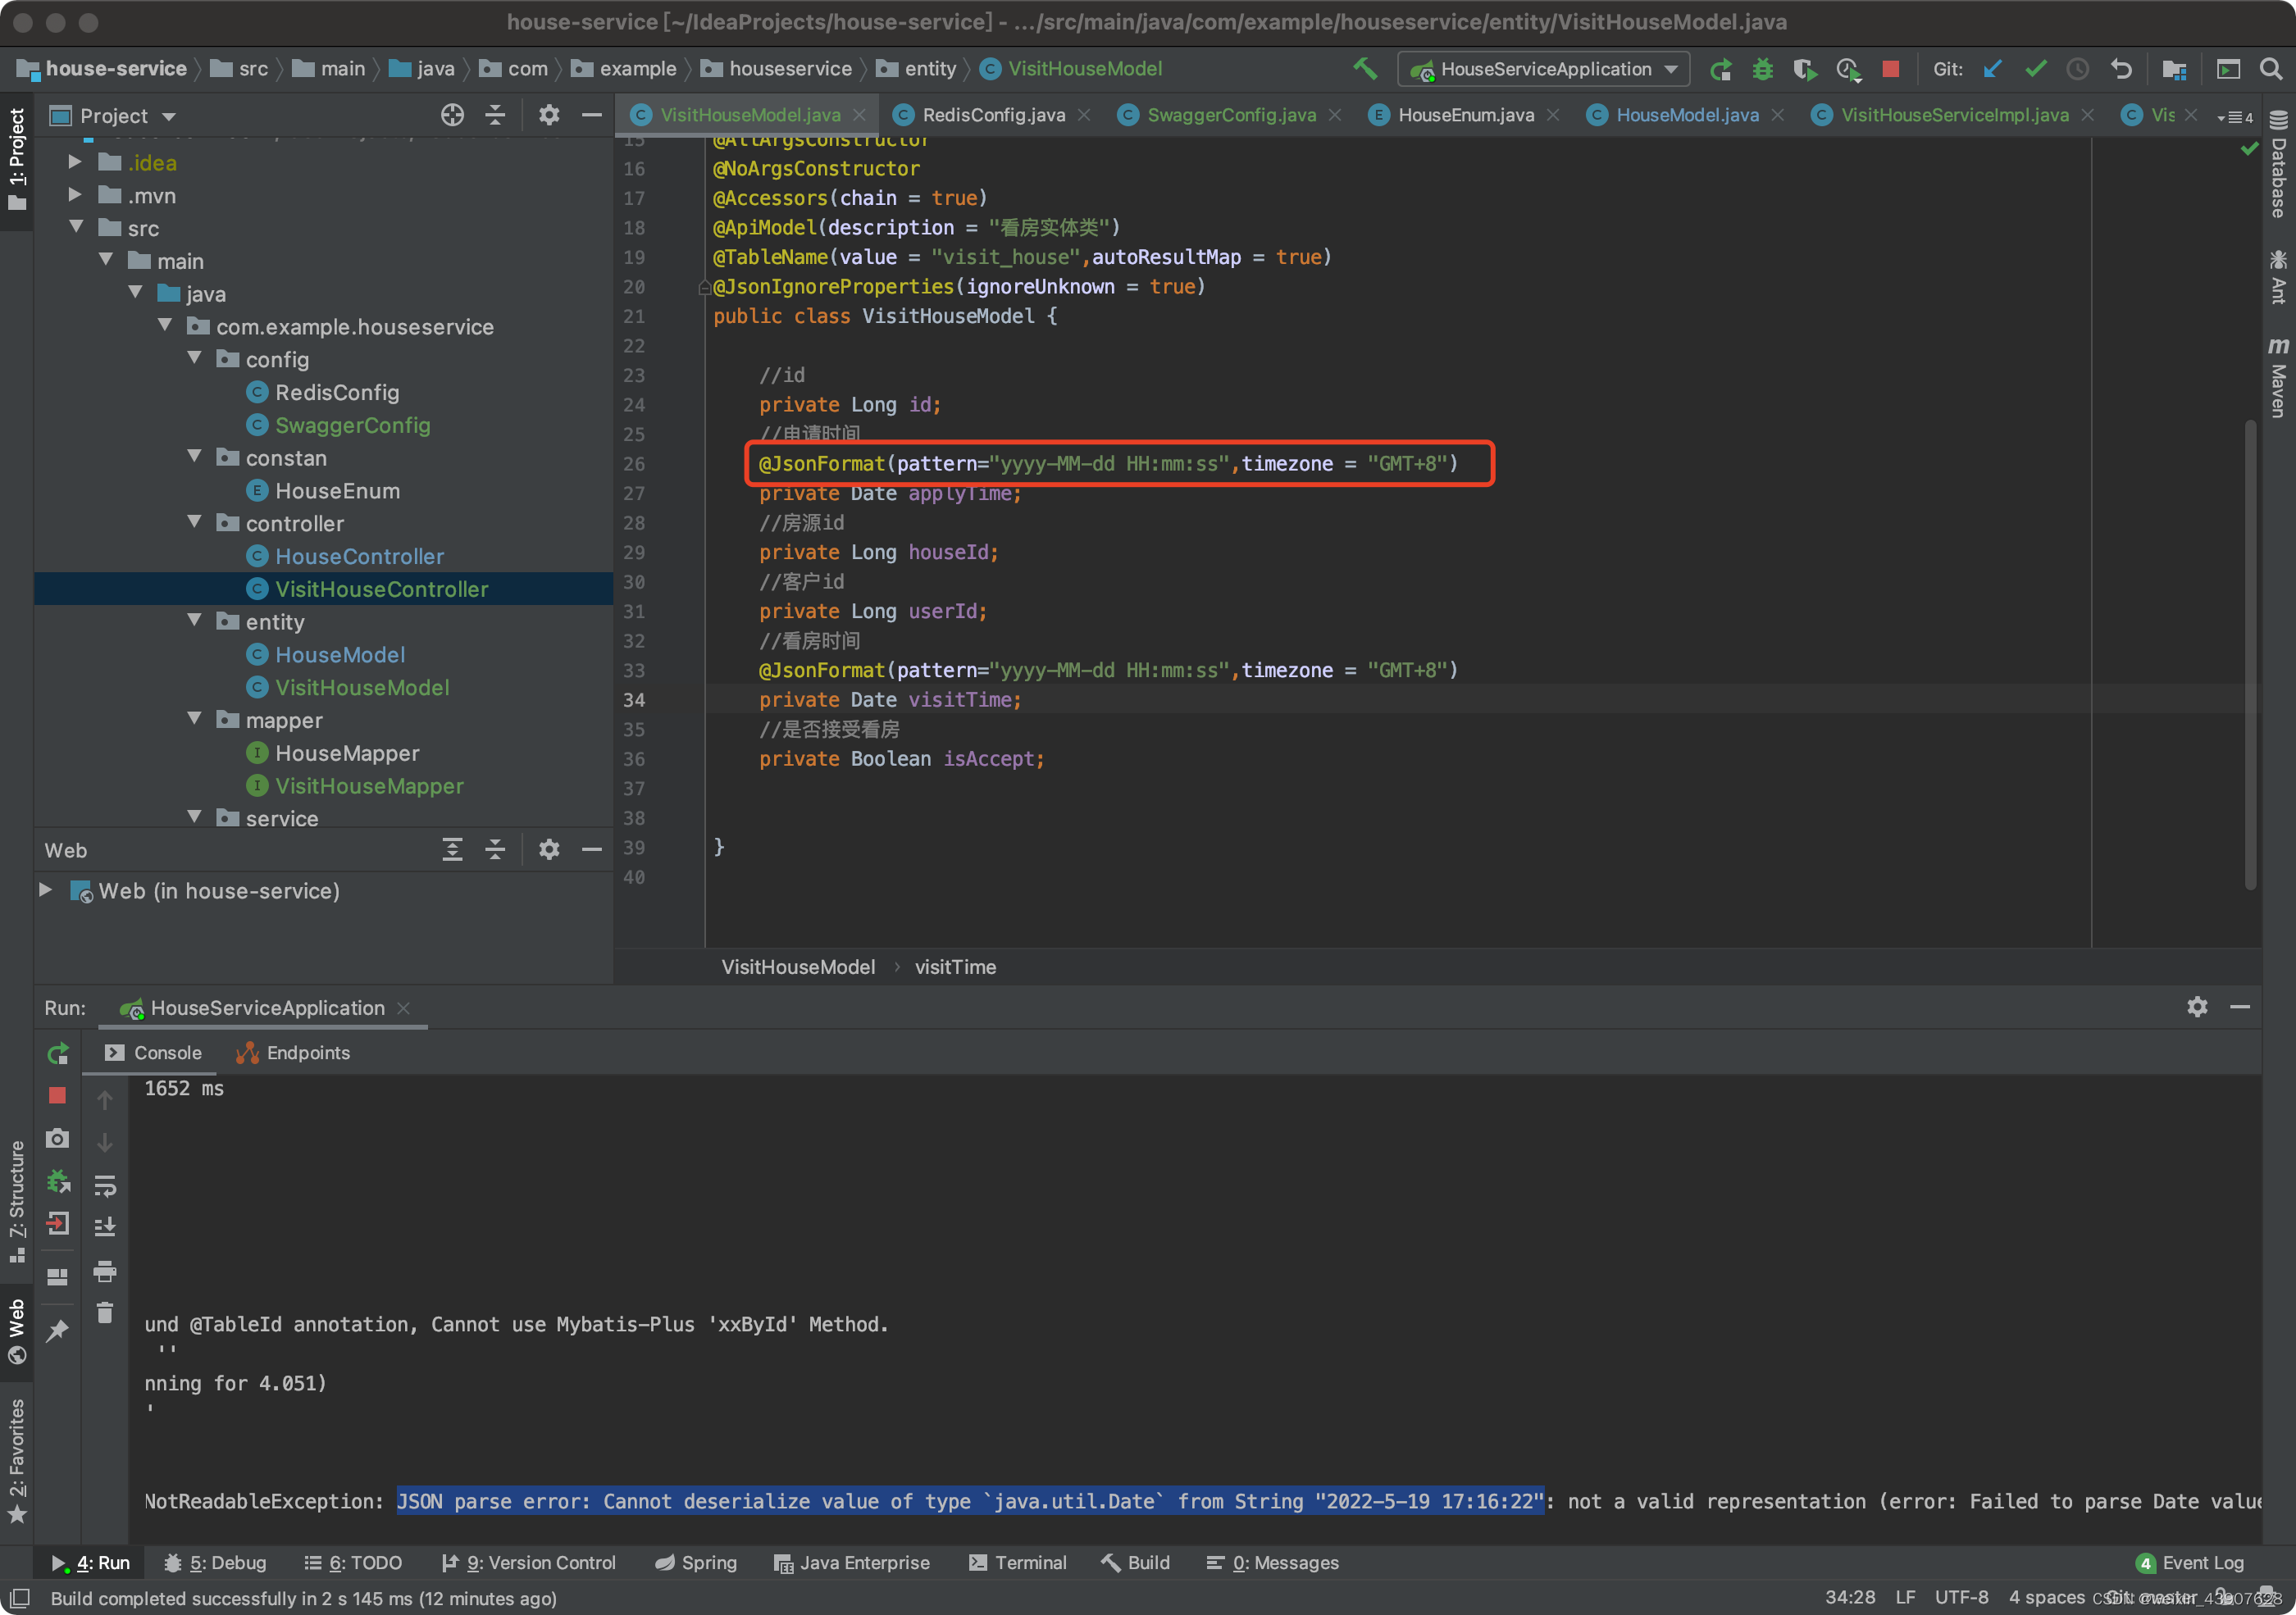This screenshot has height=1615, width=2296.
Task: Click the red Stop icon in top toolbar
Action: 1889,69
